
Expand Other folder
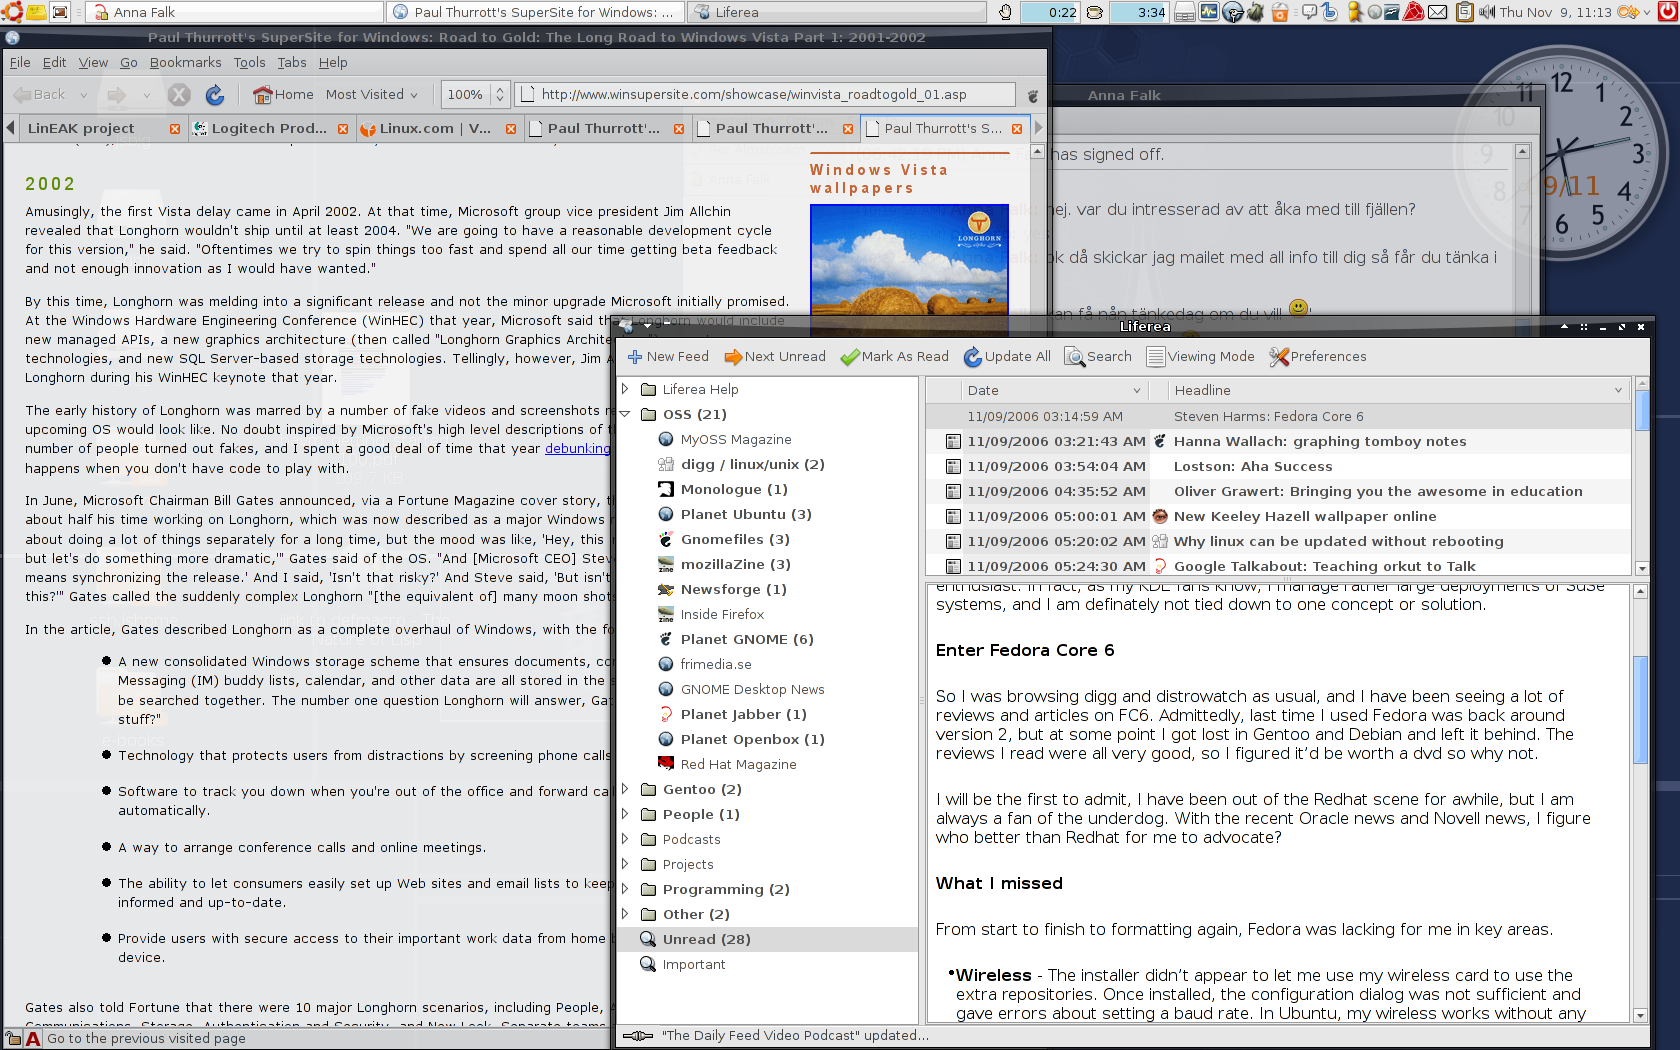click(x=625, y=914)
